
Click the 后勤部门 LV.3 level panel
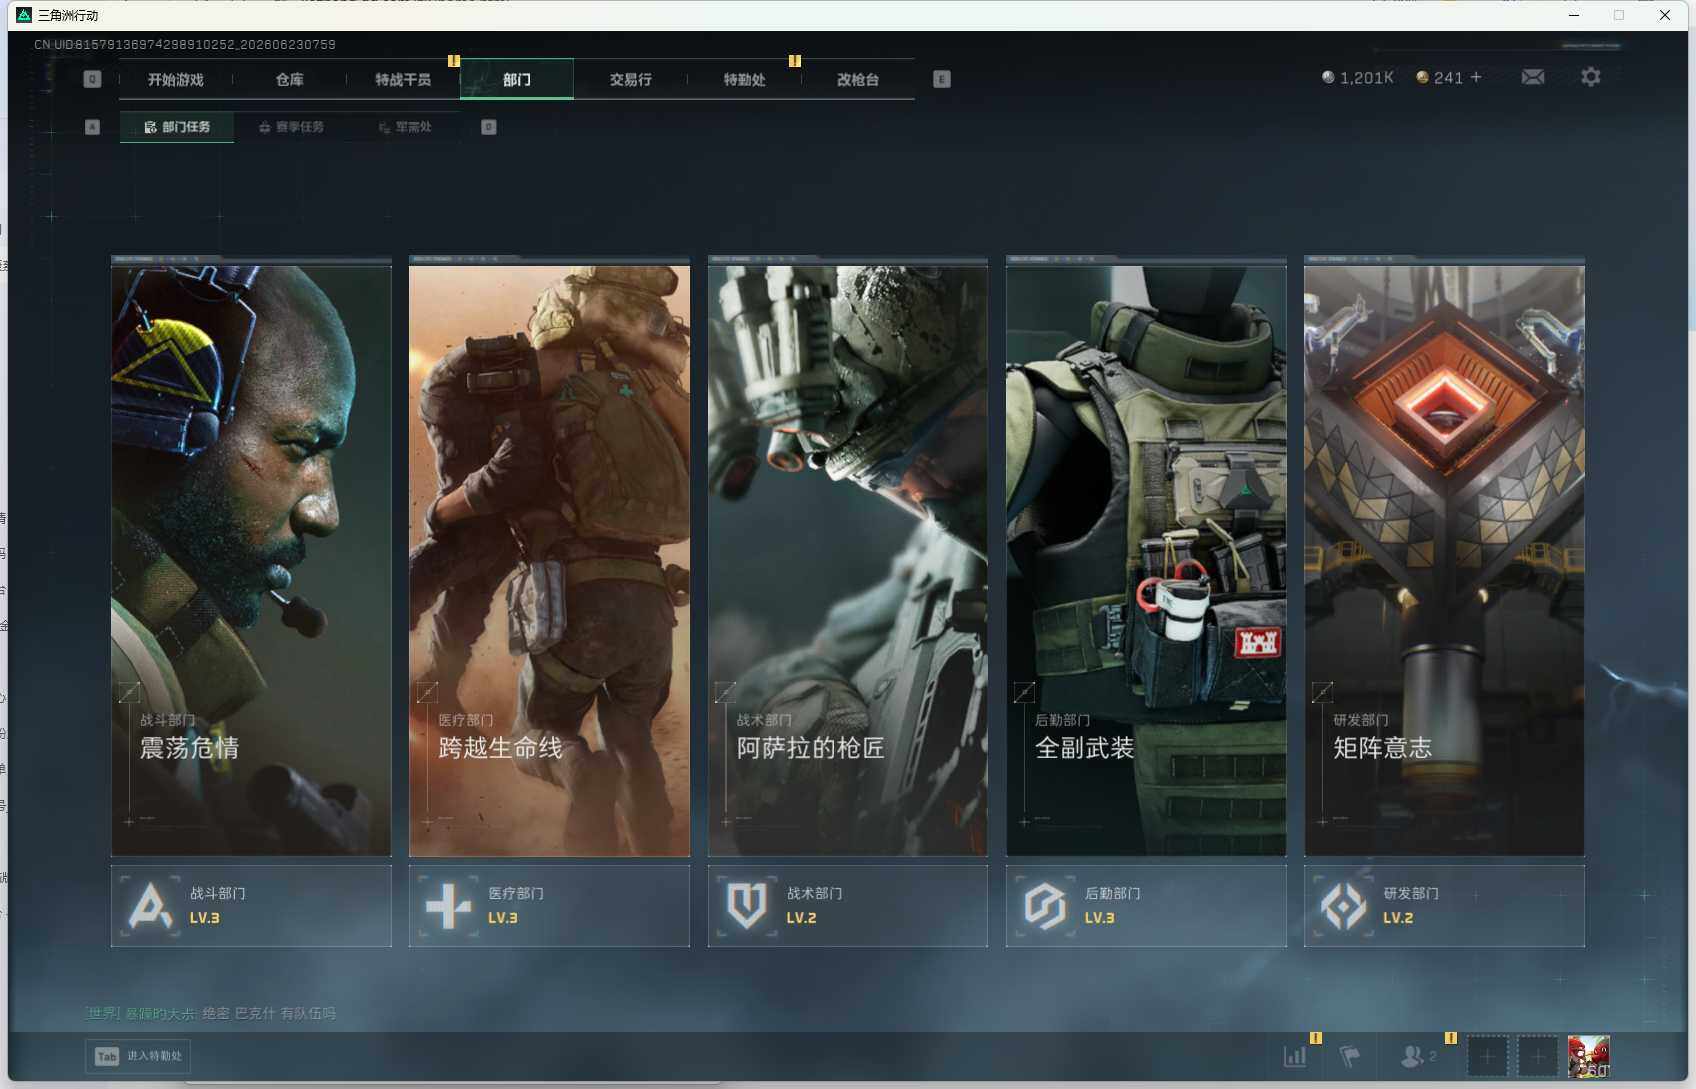click(x=1146, y=906)
